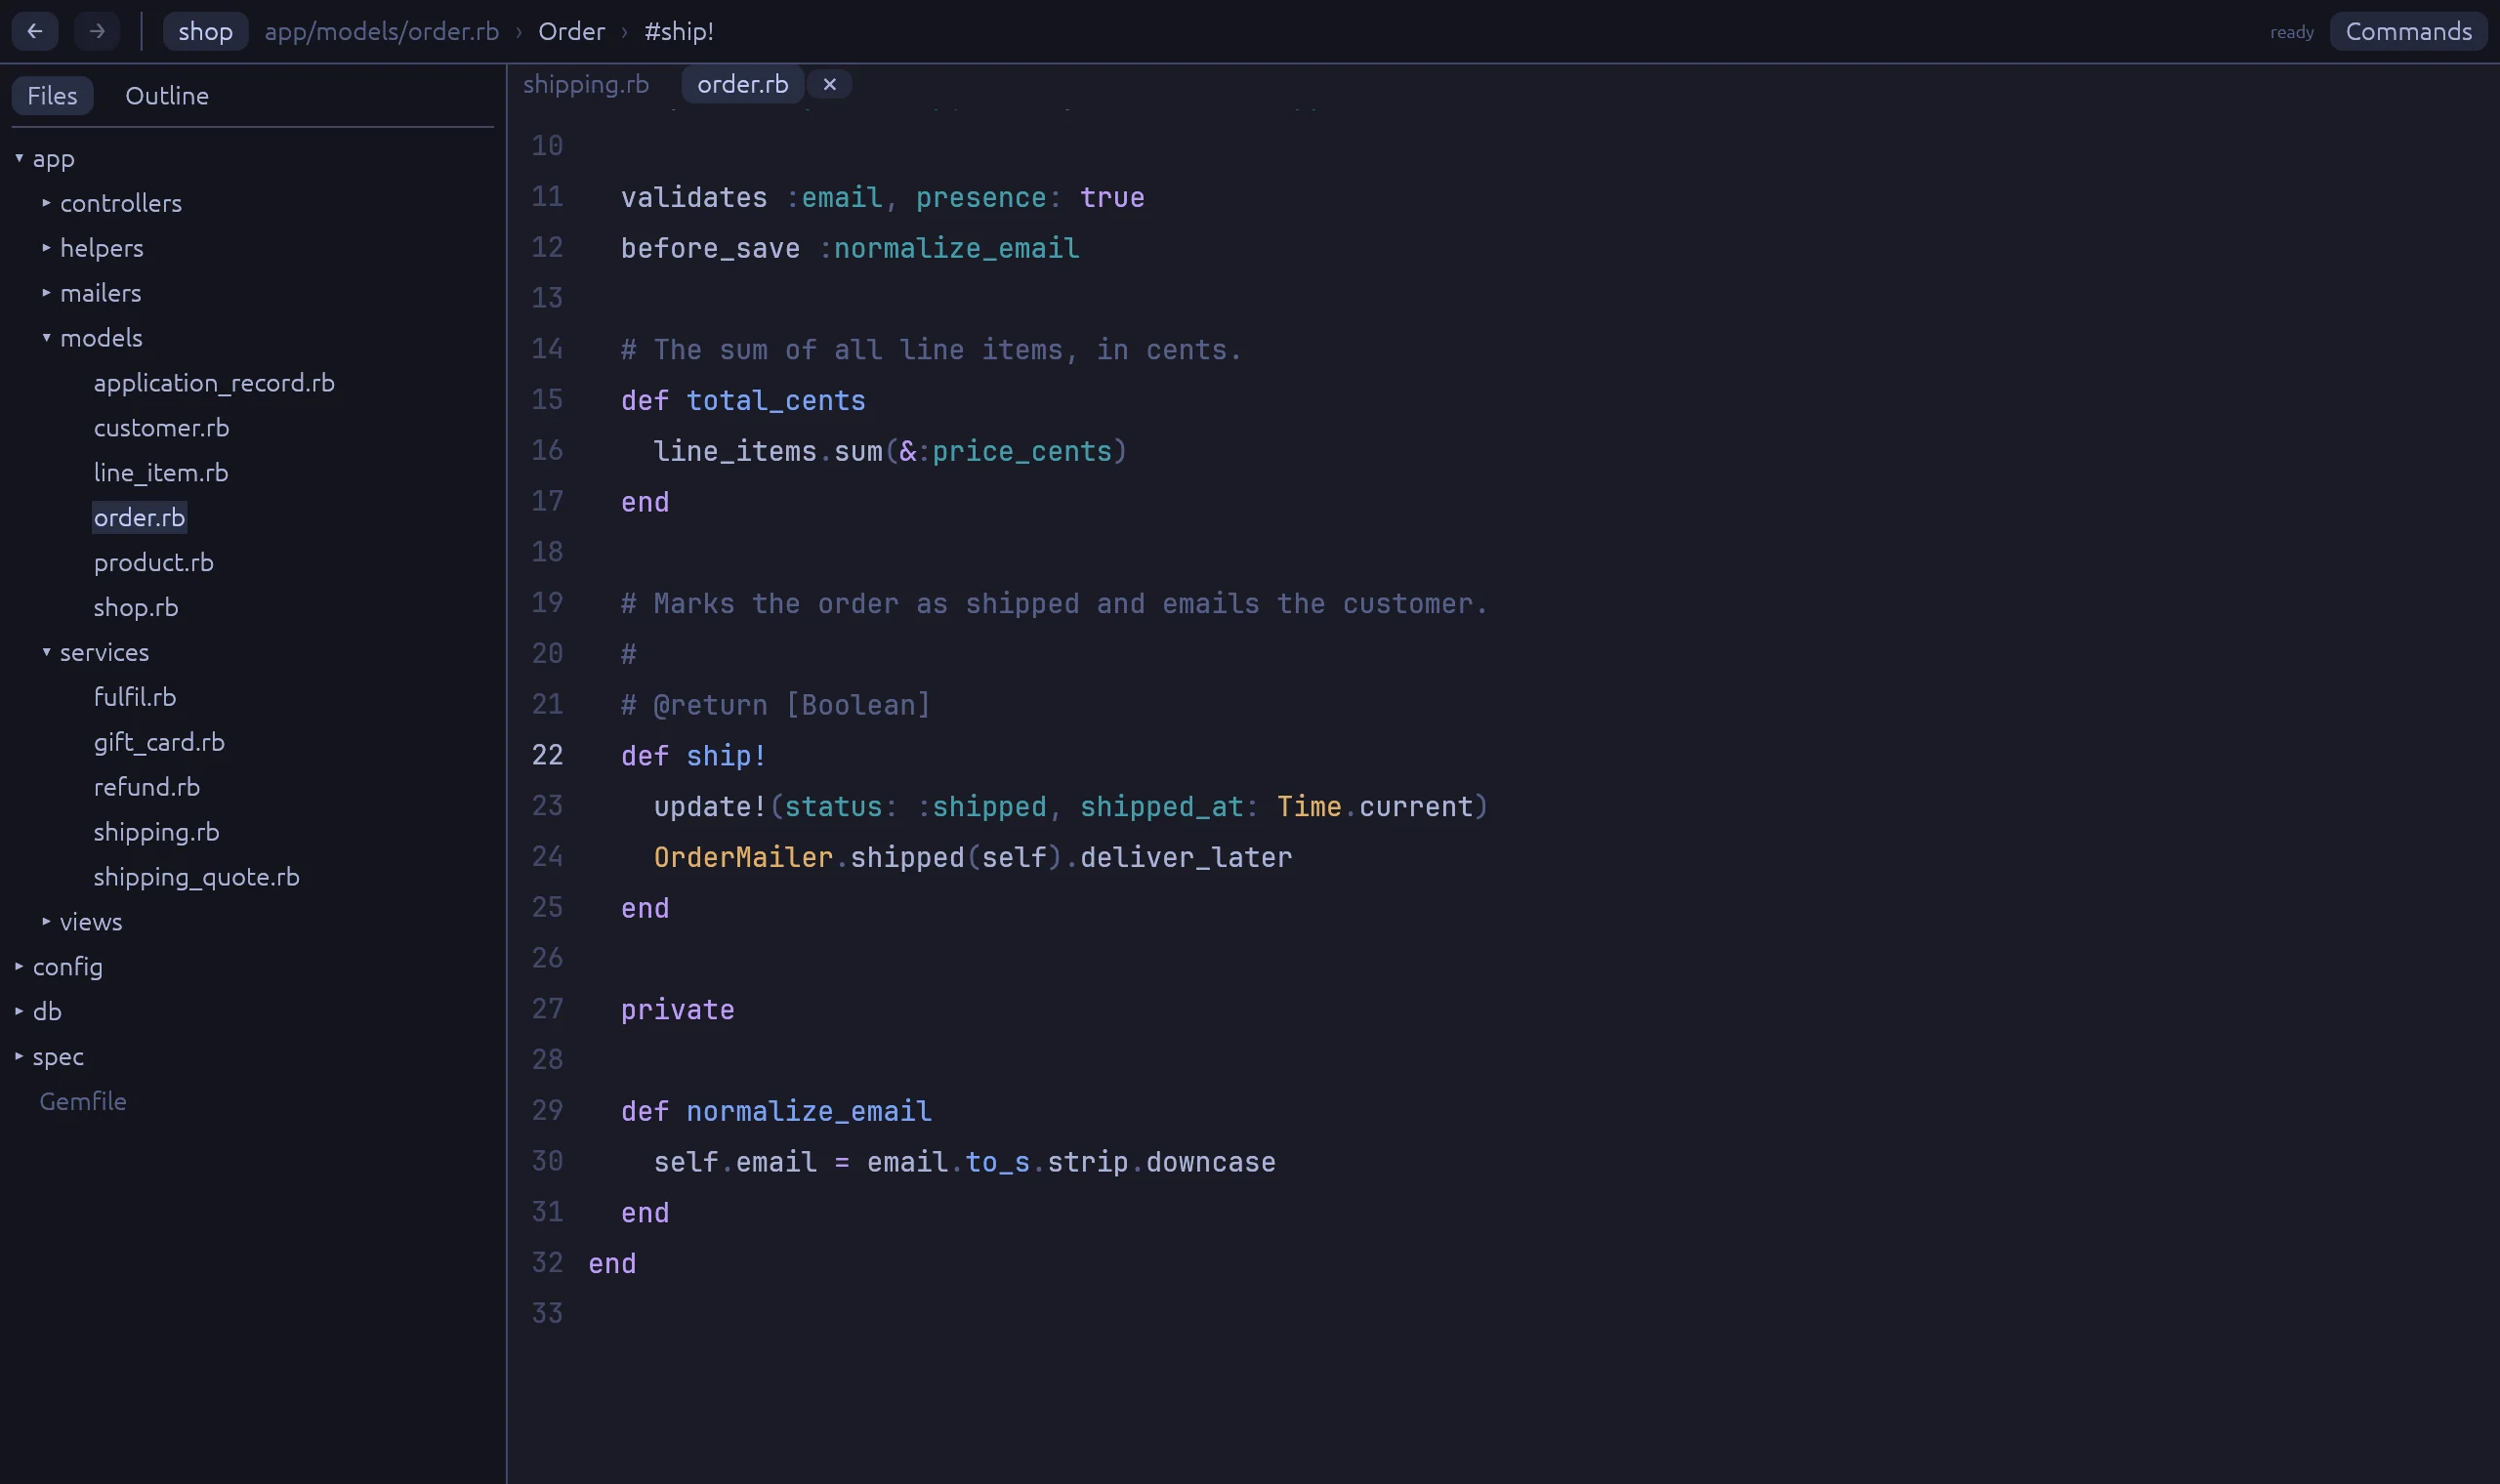Image resolution: width=2500 pixels, height=1484 pixels.
Task: Click 'validates :email' on line 11
Action: click(752, 198)
